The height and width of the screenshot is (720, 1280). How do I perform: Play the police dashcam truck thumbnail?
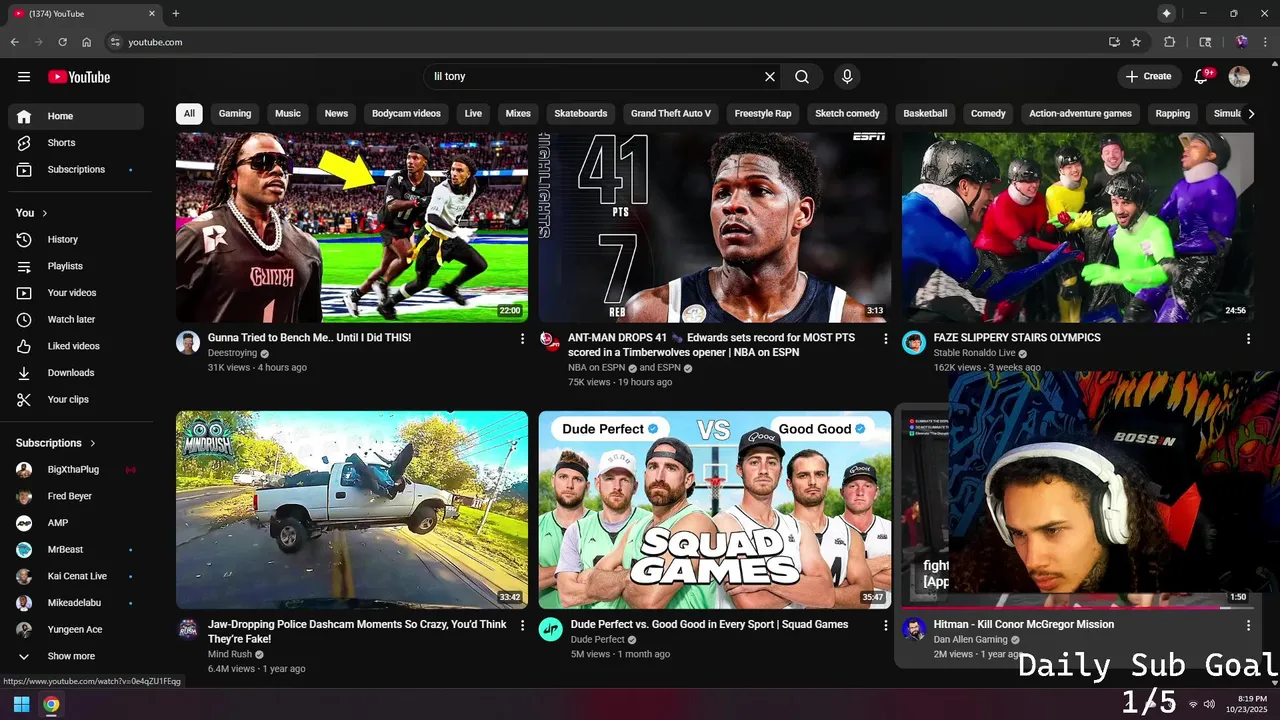352,510
